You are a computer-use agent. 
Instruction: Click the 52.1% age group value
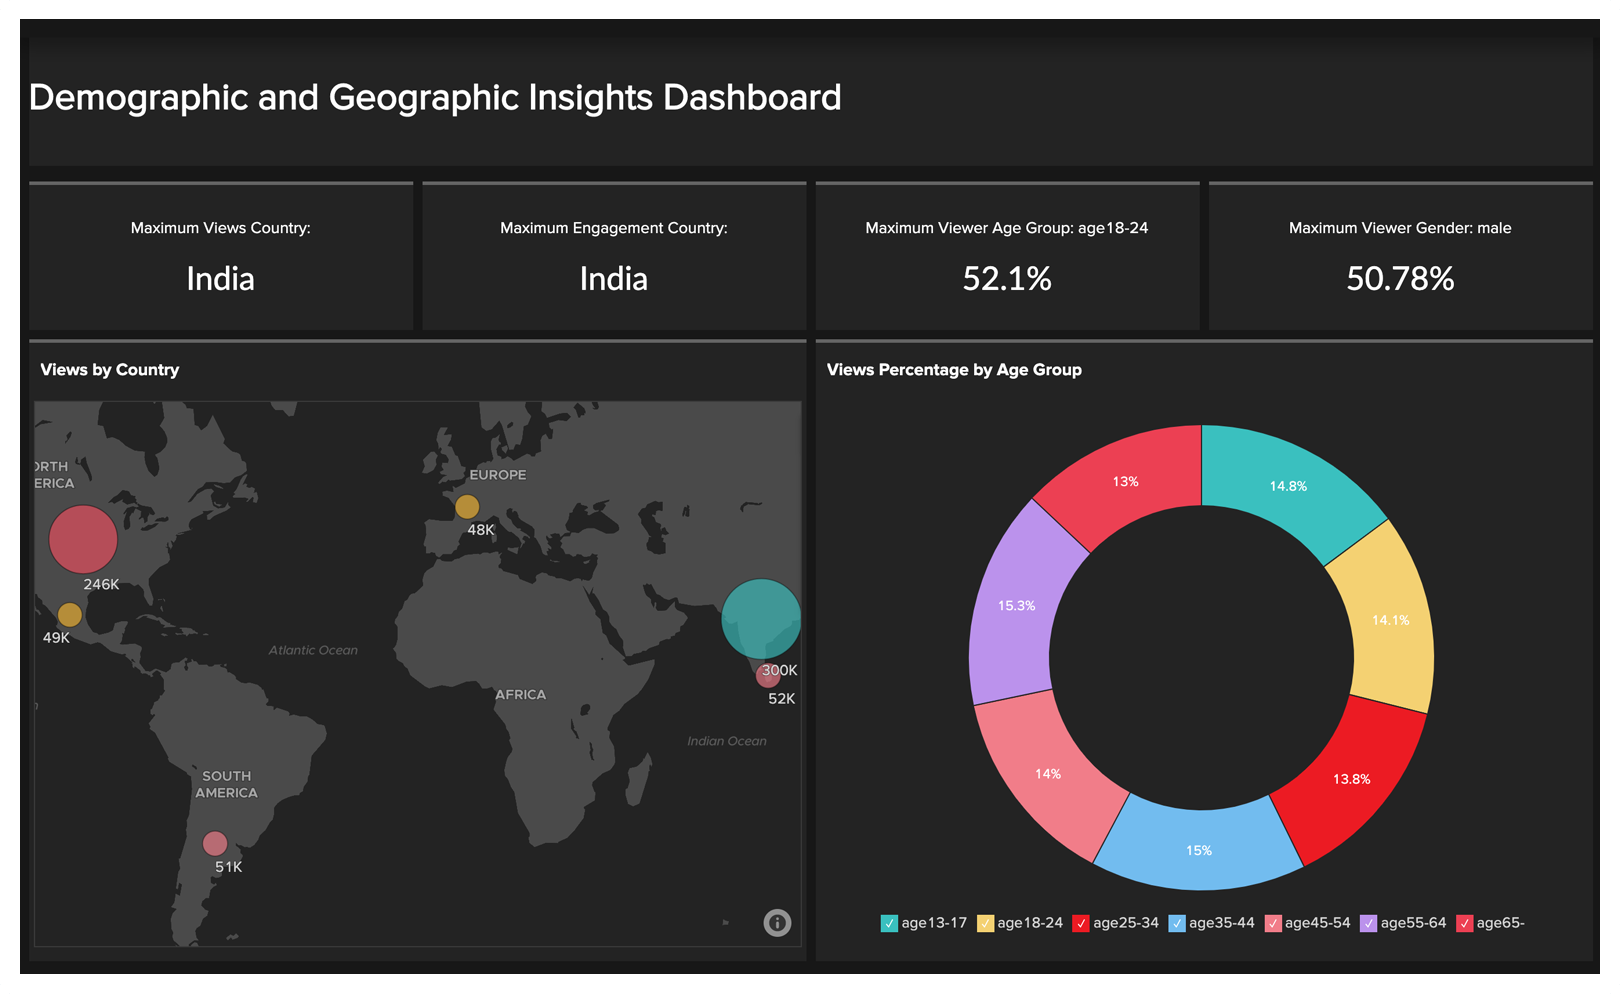coord(1006,279)
